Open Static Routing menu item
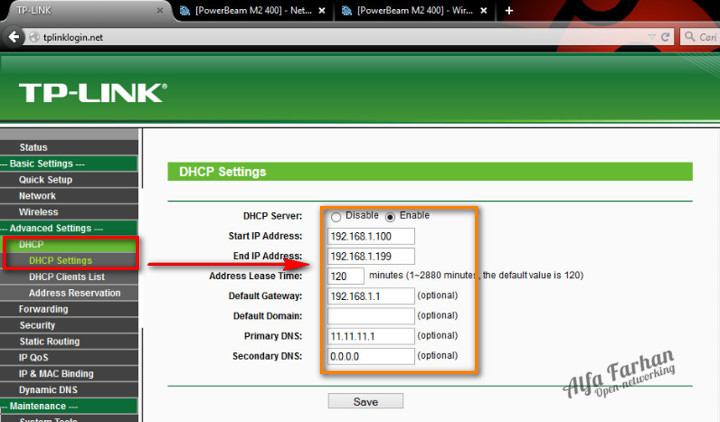Viewport: 720px width, 422px height. [69, 341]
